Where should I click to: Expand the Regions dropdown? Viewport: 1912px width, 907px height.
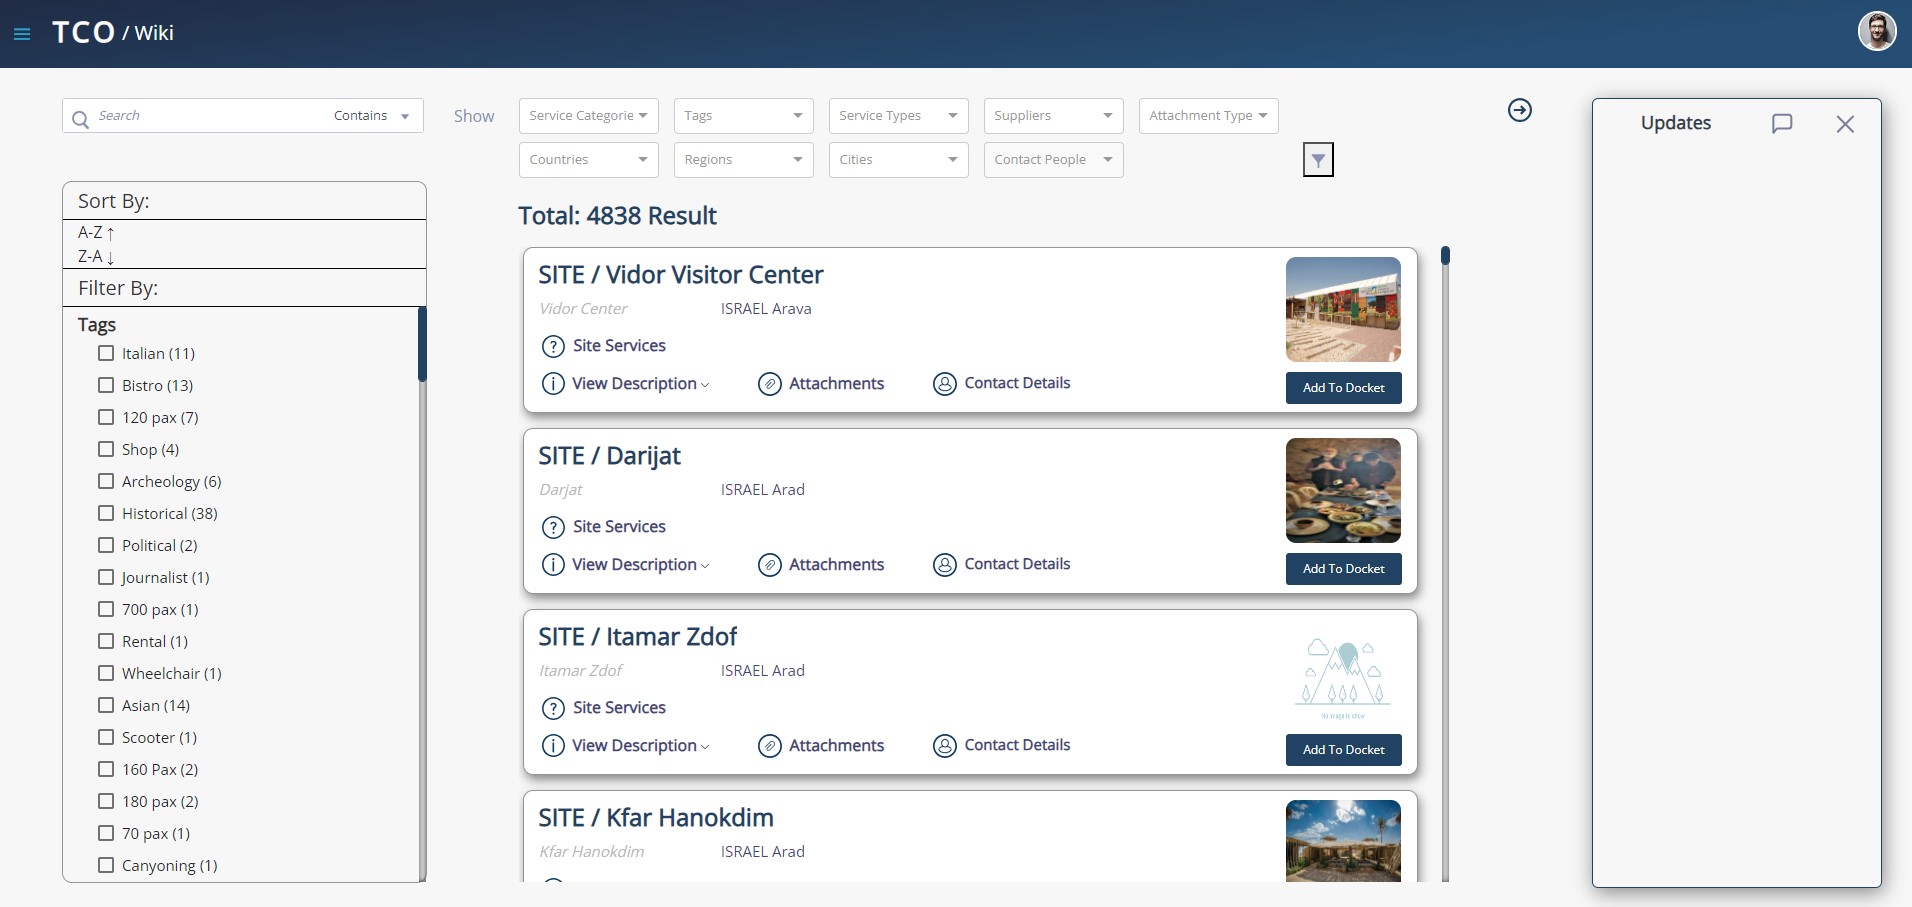click(744, 160)
